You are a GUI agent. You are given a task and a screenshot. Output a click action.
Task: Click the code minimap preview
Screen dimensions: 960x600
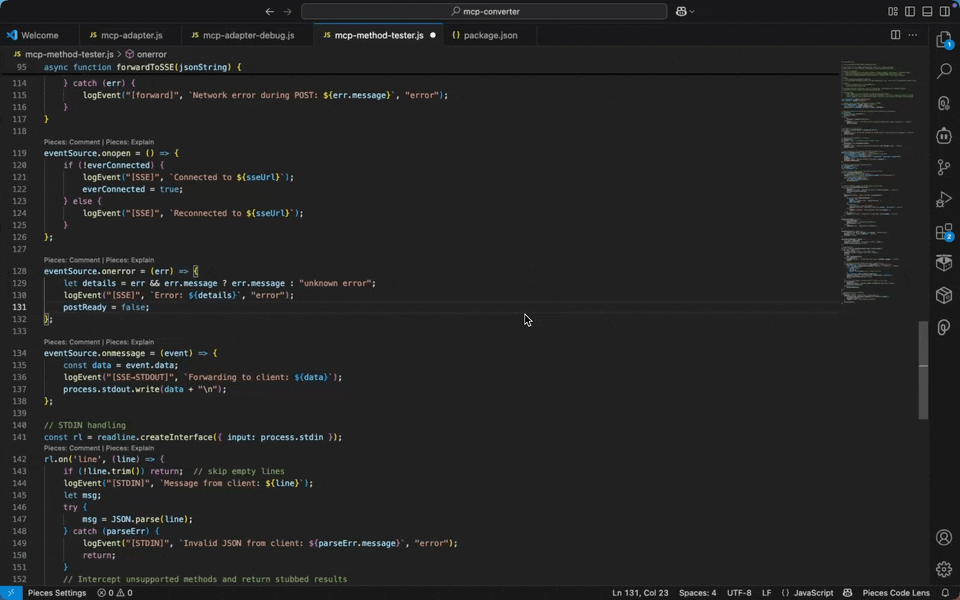(x=879, y=182)
